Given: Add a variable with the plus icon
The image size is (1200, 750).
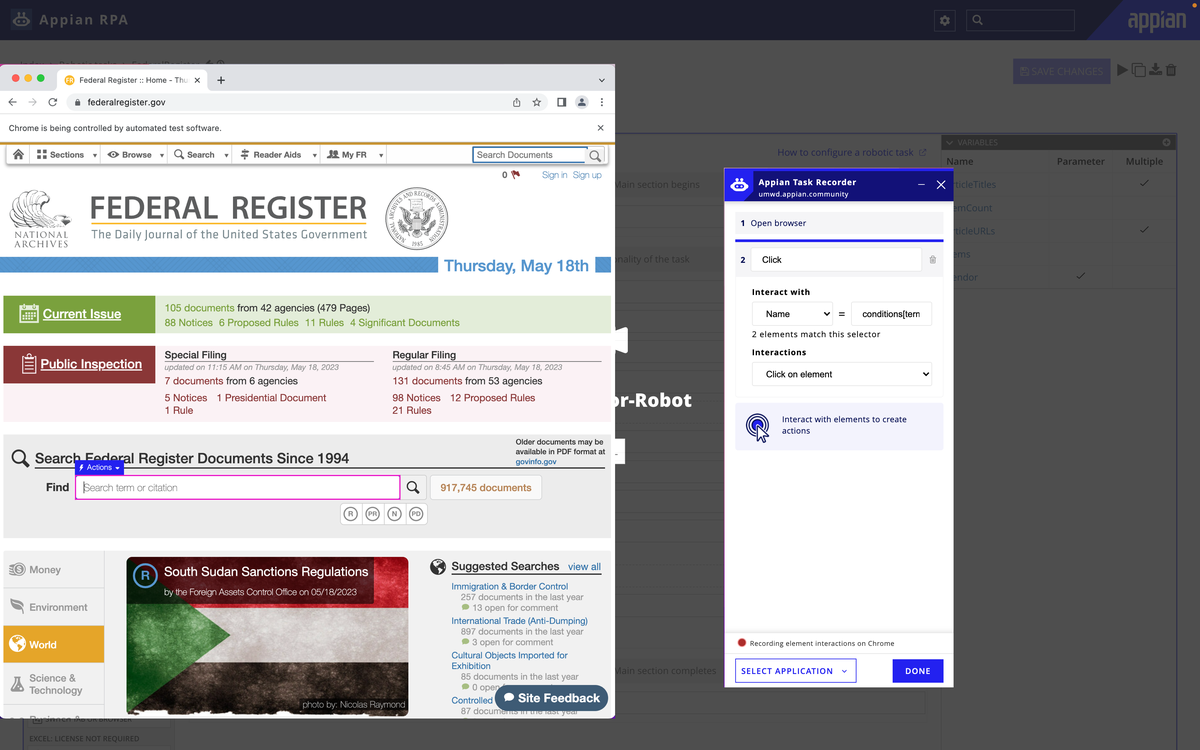Looking at the screenshot, I should (1166, 143).
